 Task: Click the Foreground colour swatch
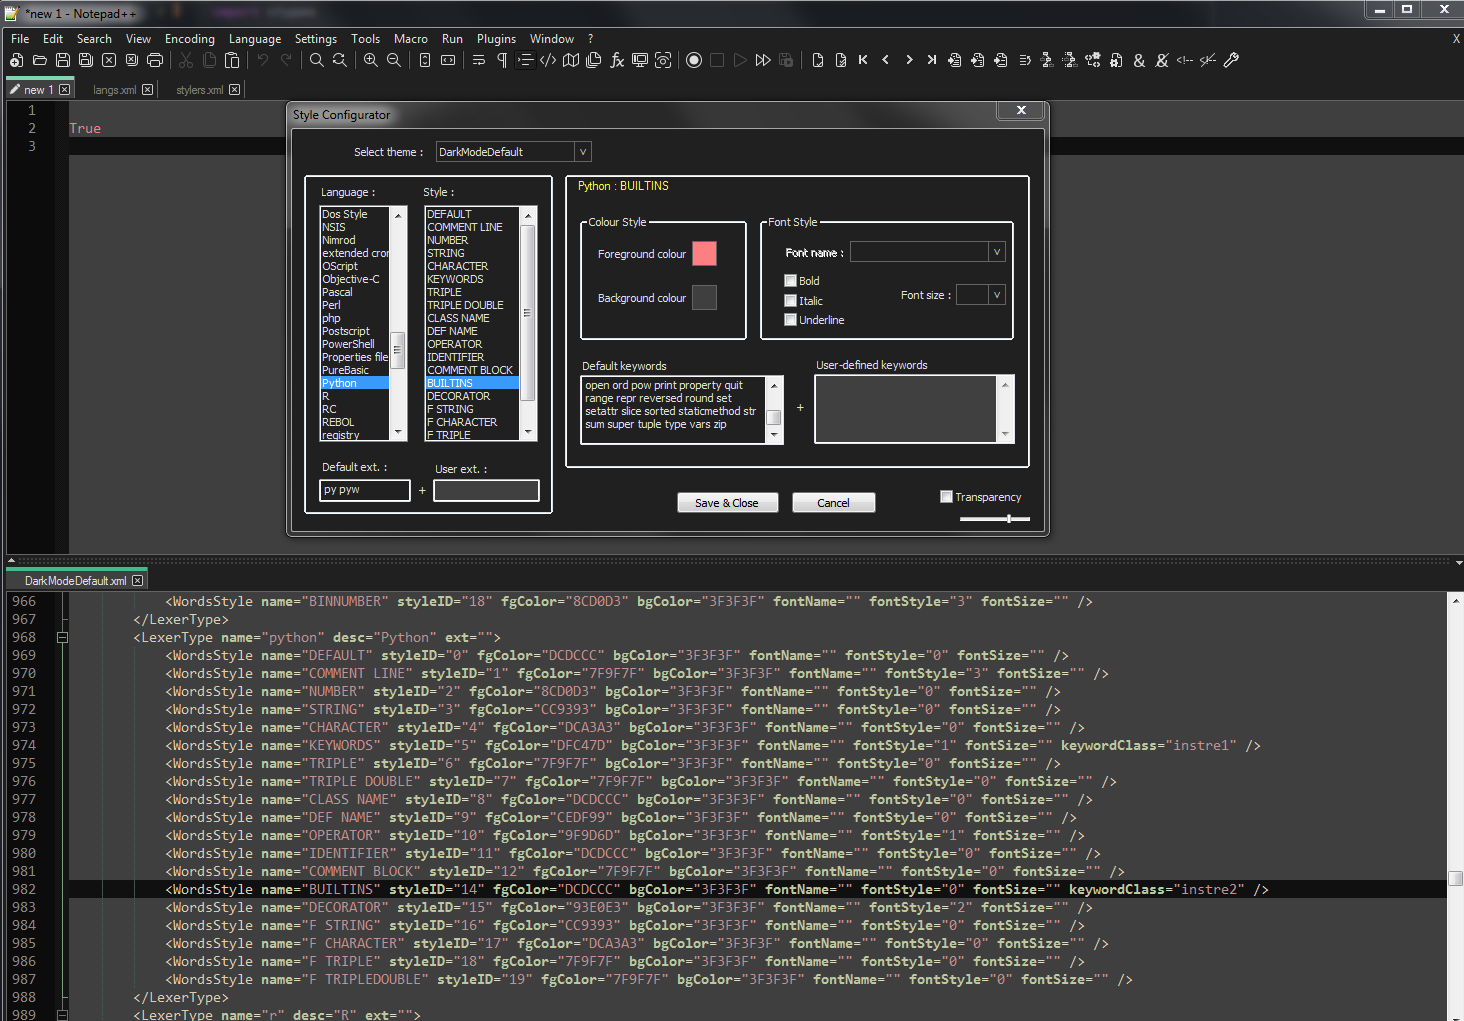[x=704, y=254]
